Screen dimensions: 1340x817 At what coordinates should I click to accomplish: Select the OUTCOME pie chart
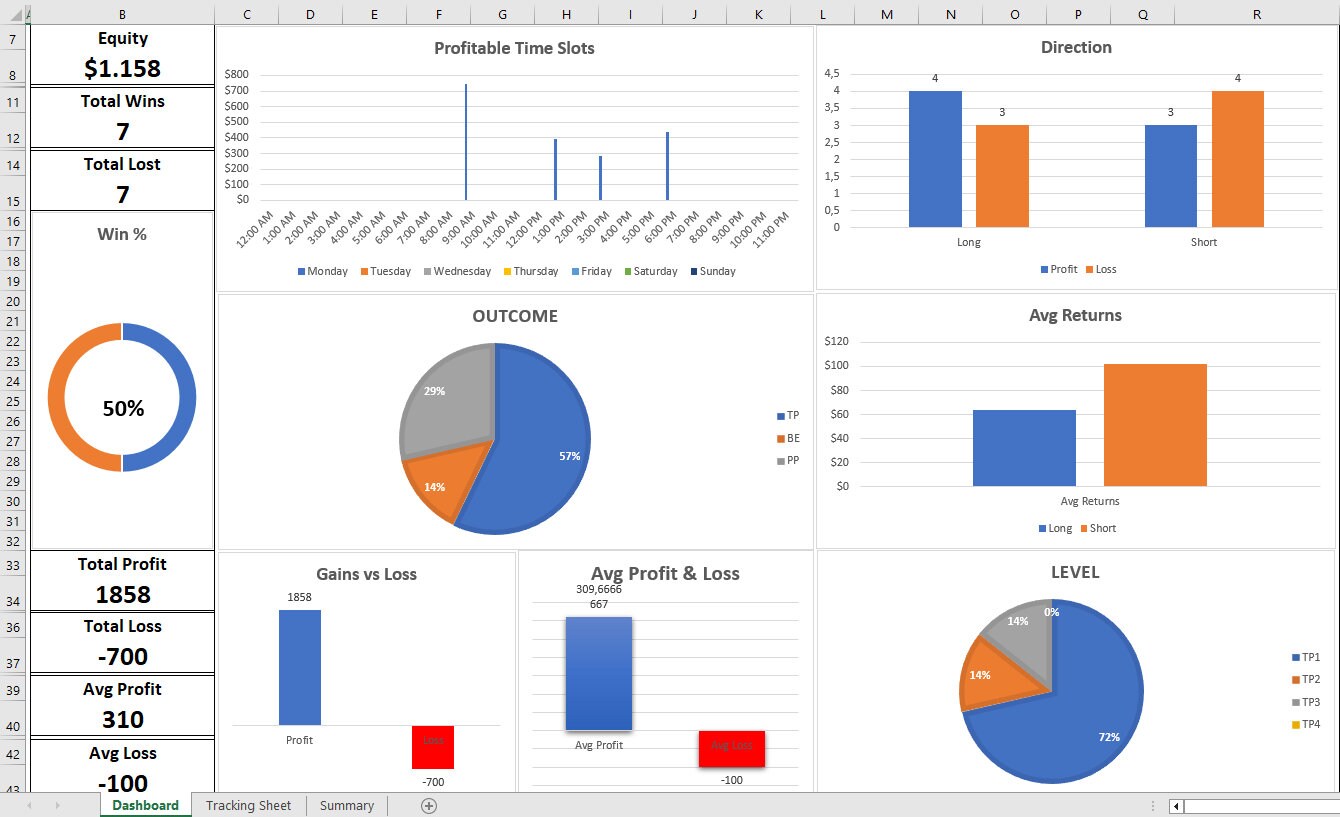click(x=497, y=437)
